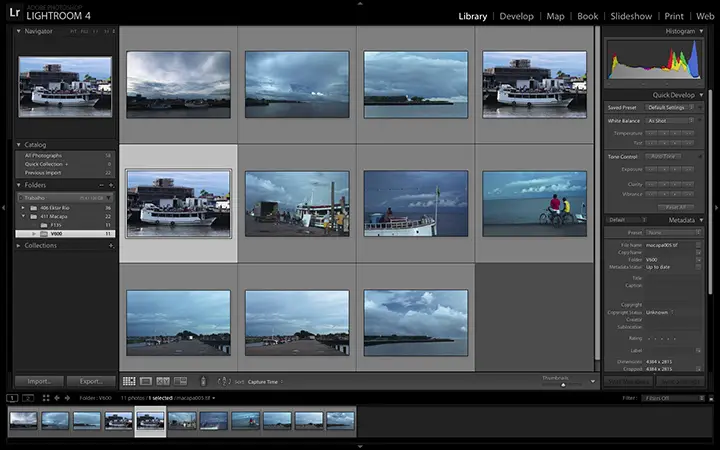Adjust the Thumbnails size slider
Viewport: 720px width, 450px height.
pos(563,384)
